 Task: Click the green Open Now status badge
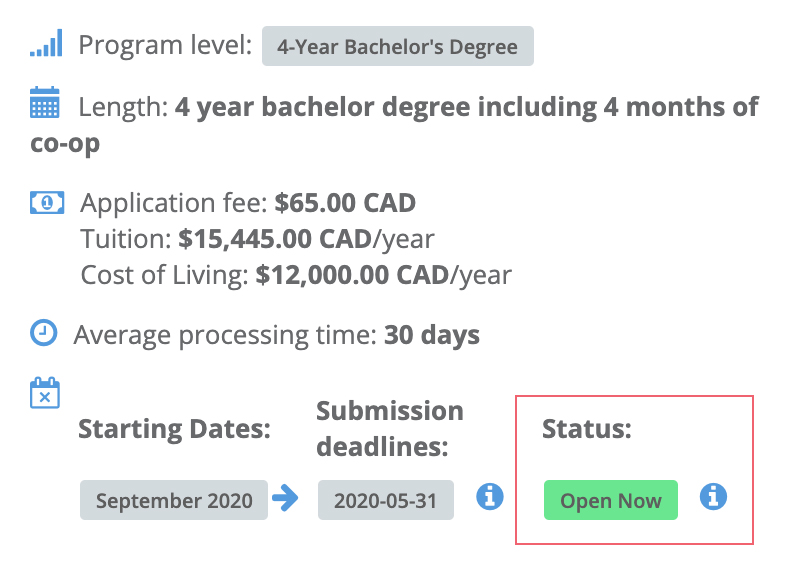point(610,500)
